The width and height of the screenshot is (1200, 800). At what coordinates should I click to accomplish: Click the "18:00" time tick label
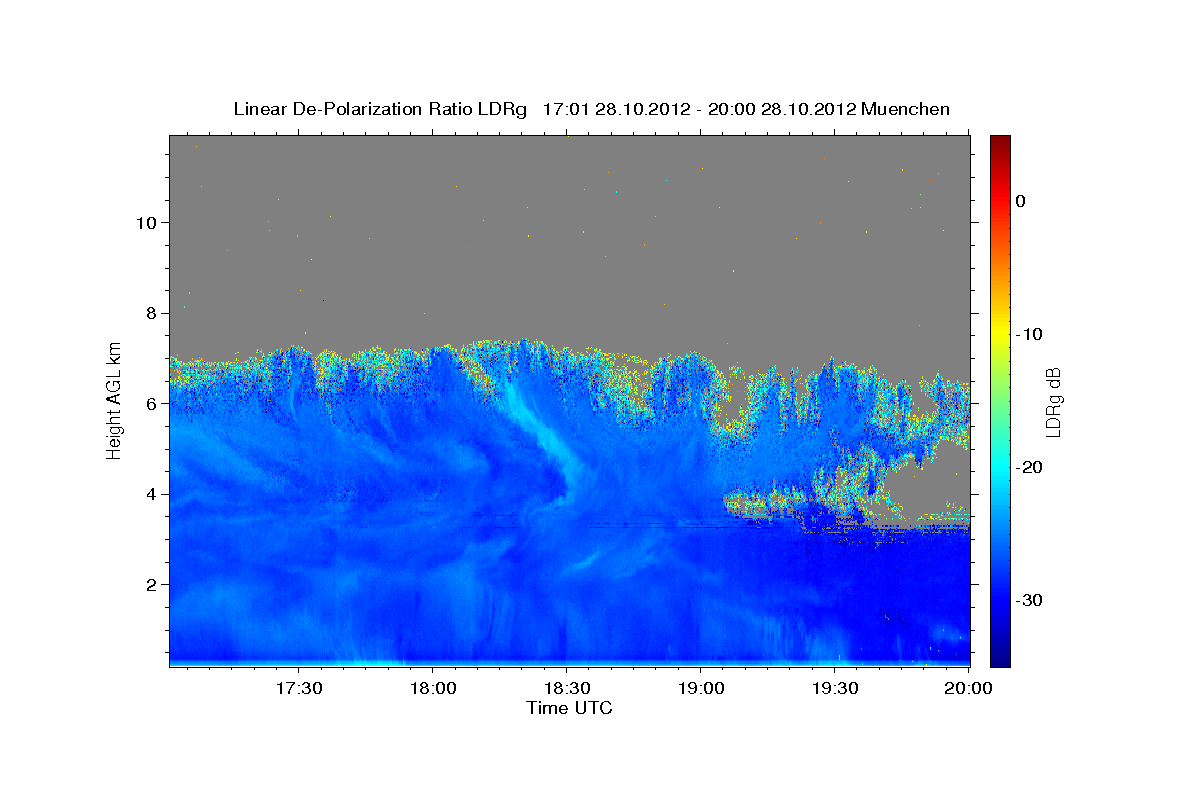click(x=432, y=689)
